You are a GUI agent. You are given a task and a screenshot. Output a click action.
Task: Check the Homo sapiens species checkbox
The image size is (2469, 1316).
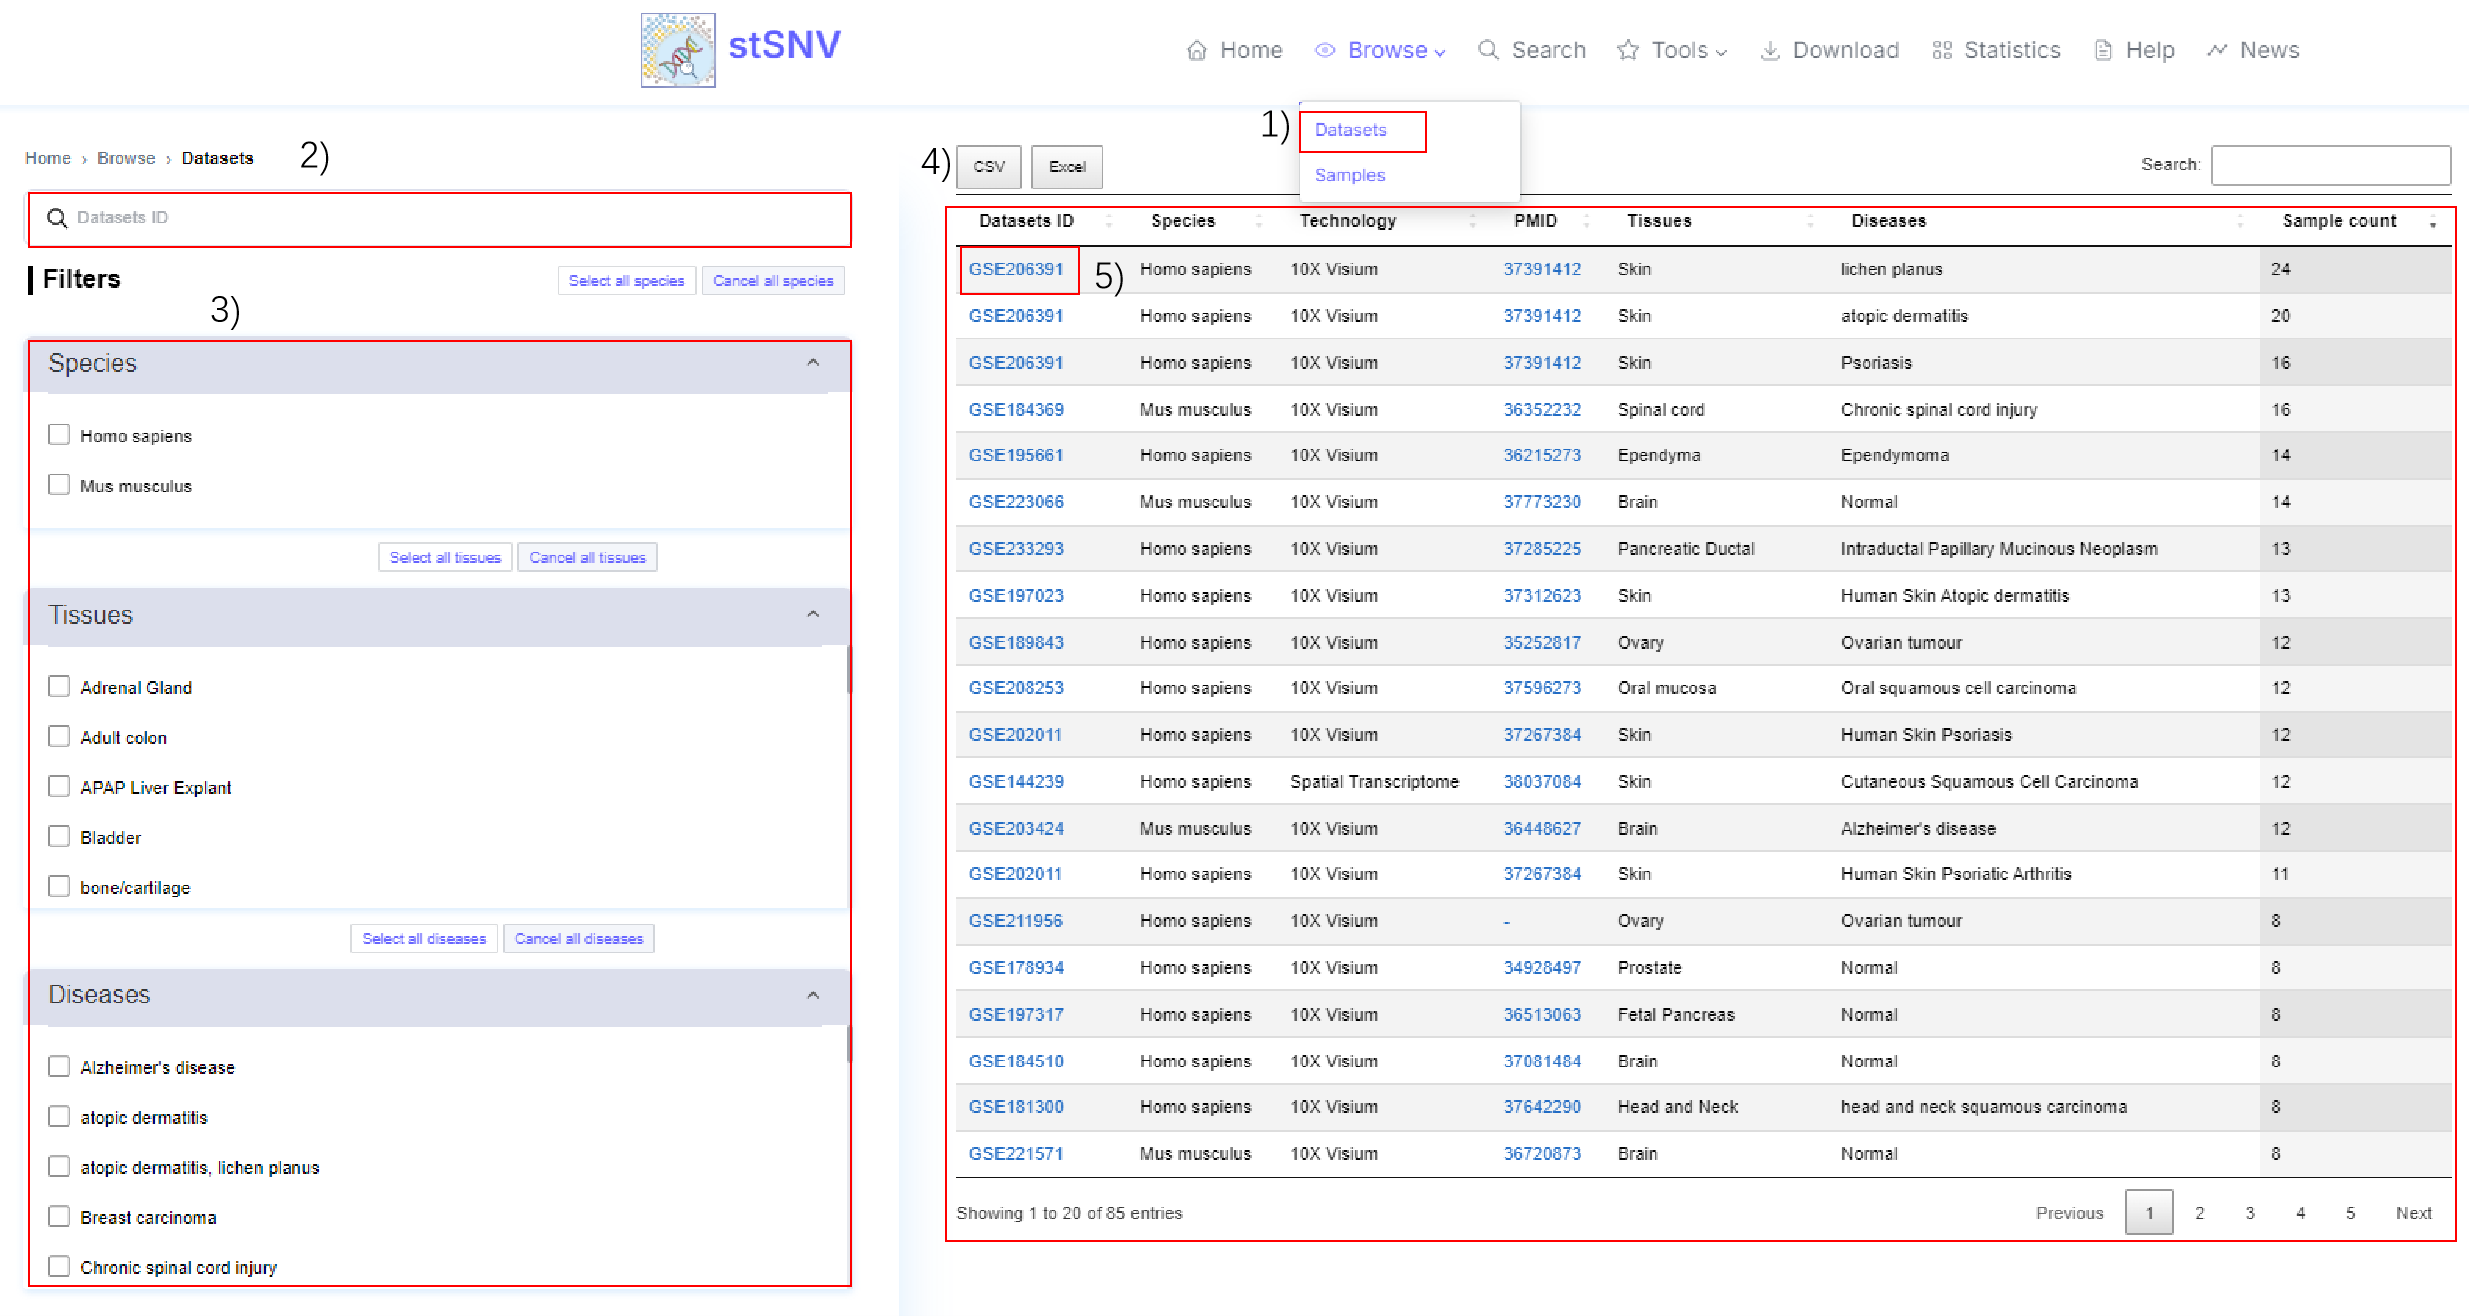click(x=59, y=435)
